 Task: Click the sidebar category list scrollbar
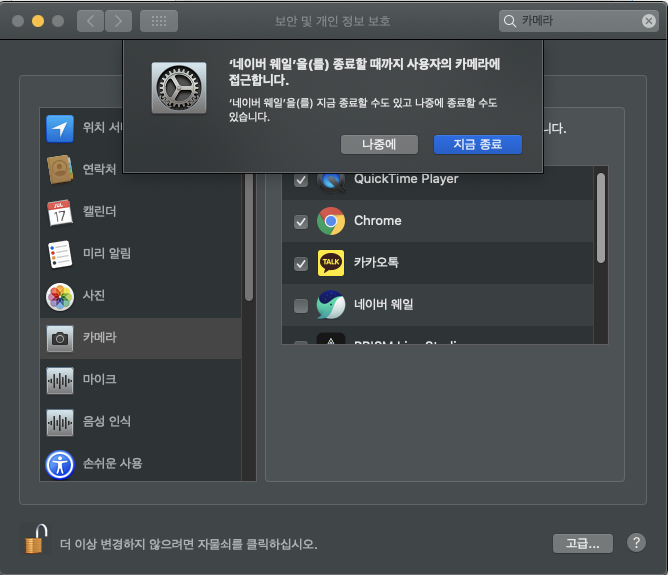(x=249, y=237)
